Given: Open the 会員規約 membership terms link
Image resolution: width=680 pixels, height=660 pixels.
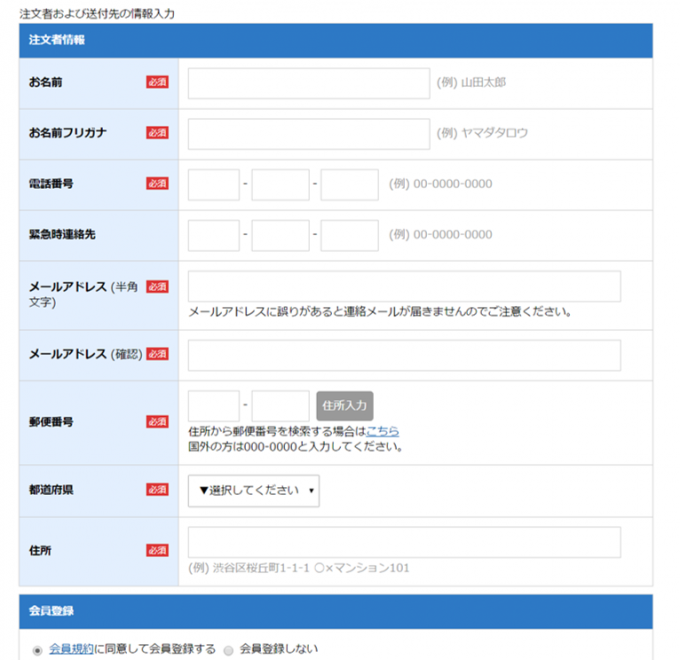Looking at the screenshot, I should point(71,649).
